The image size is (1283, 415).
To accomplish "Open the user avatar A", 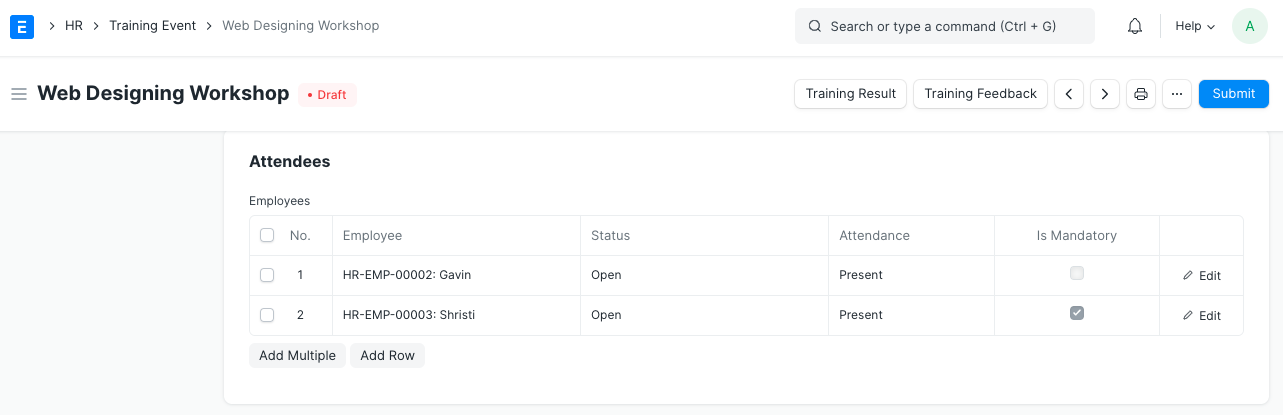I will [x=1249, y=26].
